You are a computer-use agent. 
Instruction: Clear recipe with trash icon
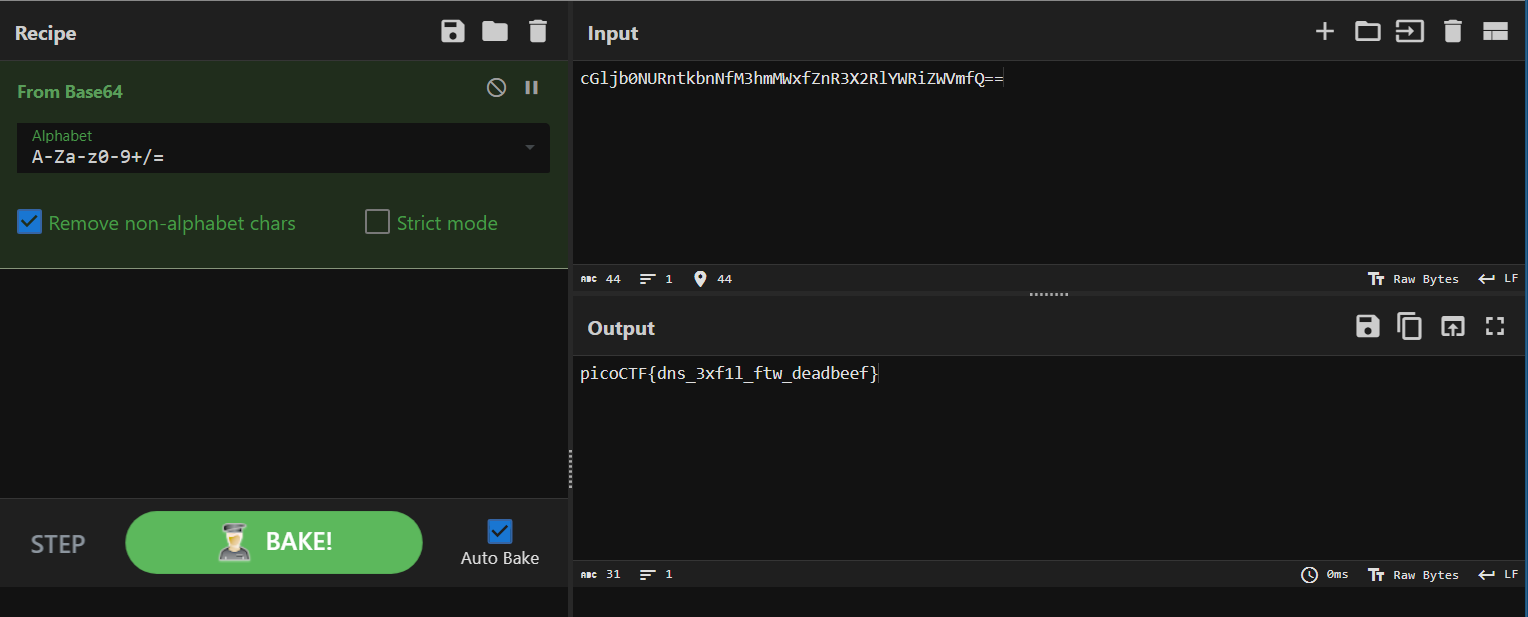(538, 32)
